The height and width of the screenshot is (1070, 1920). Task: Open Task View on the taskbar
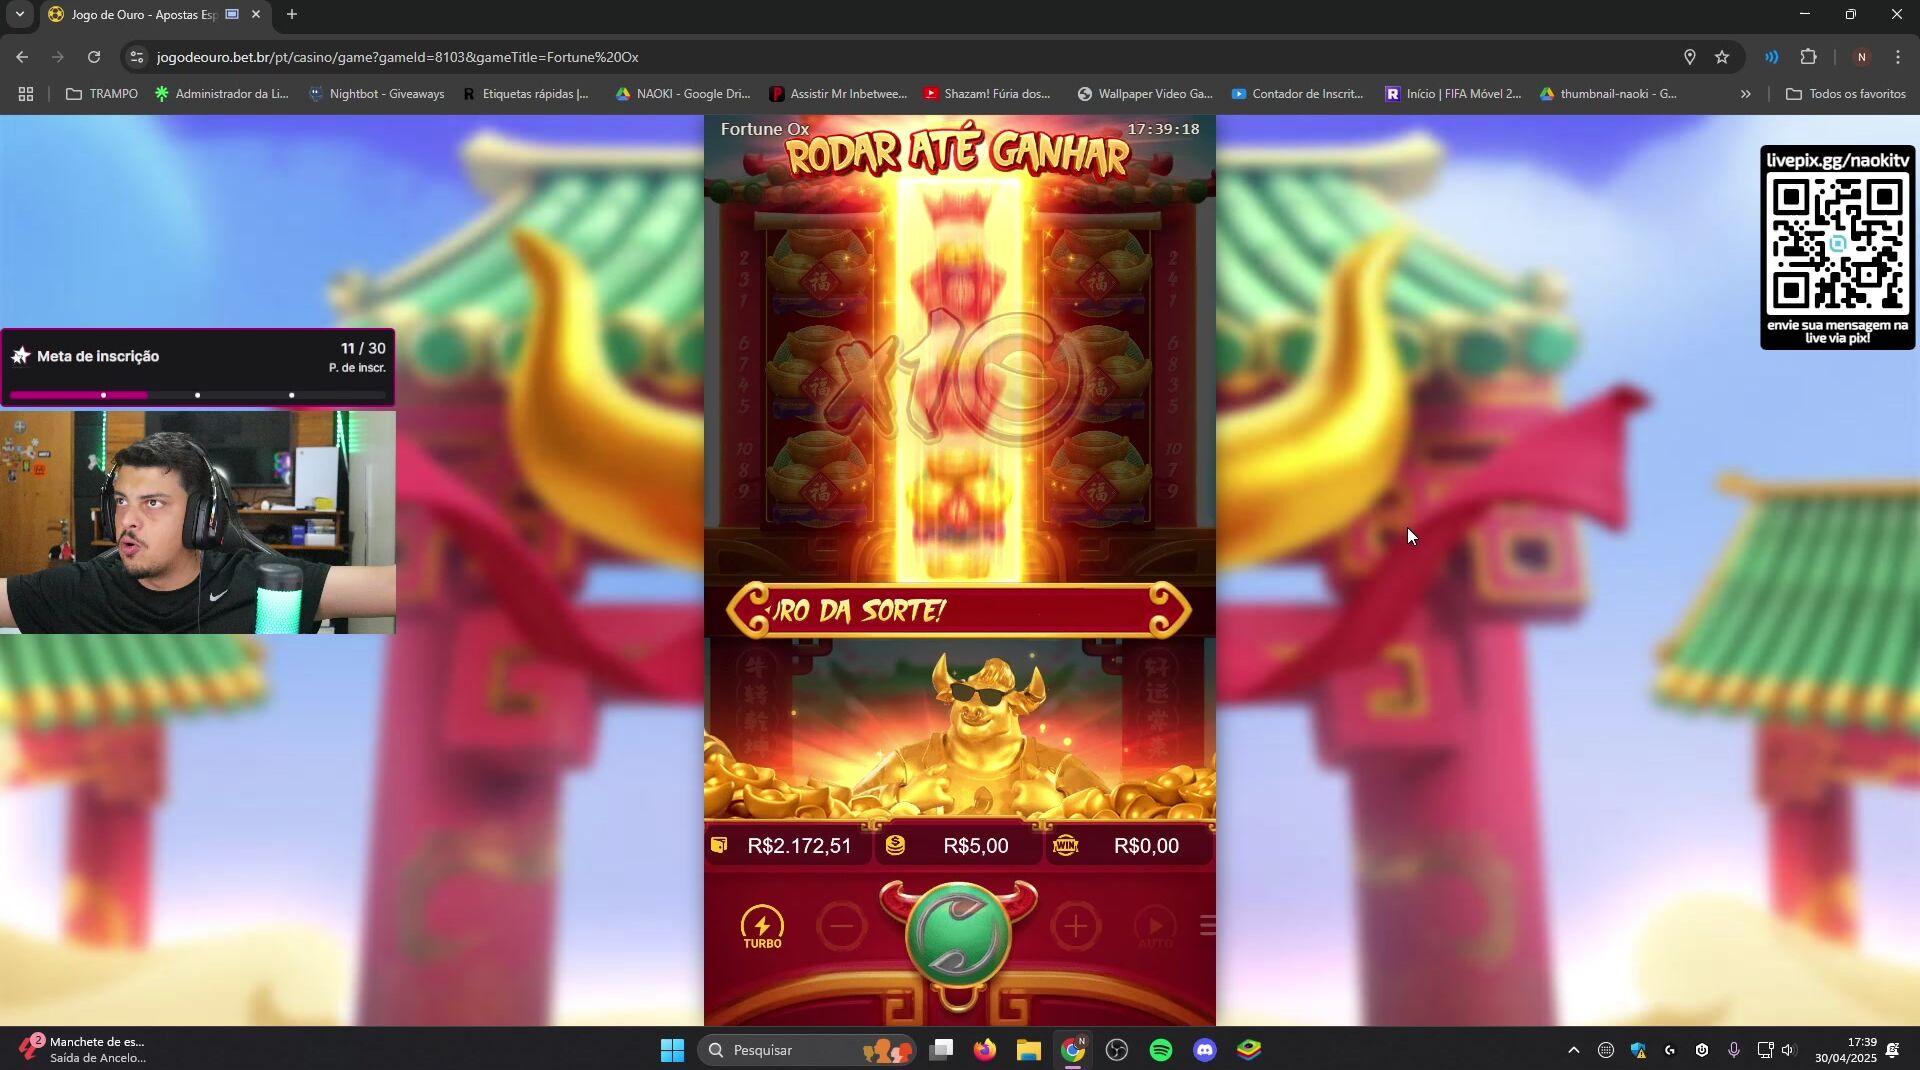click(x=941, y=1050)
